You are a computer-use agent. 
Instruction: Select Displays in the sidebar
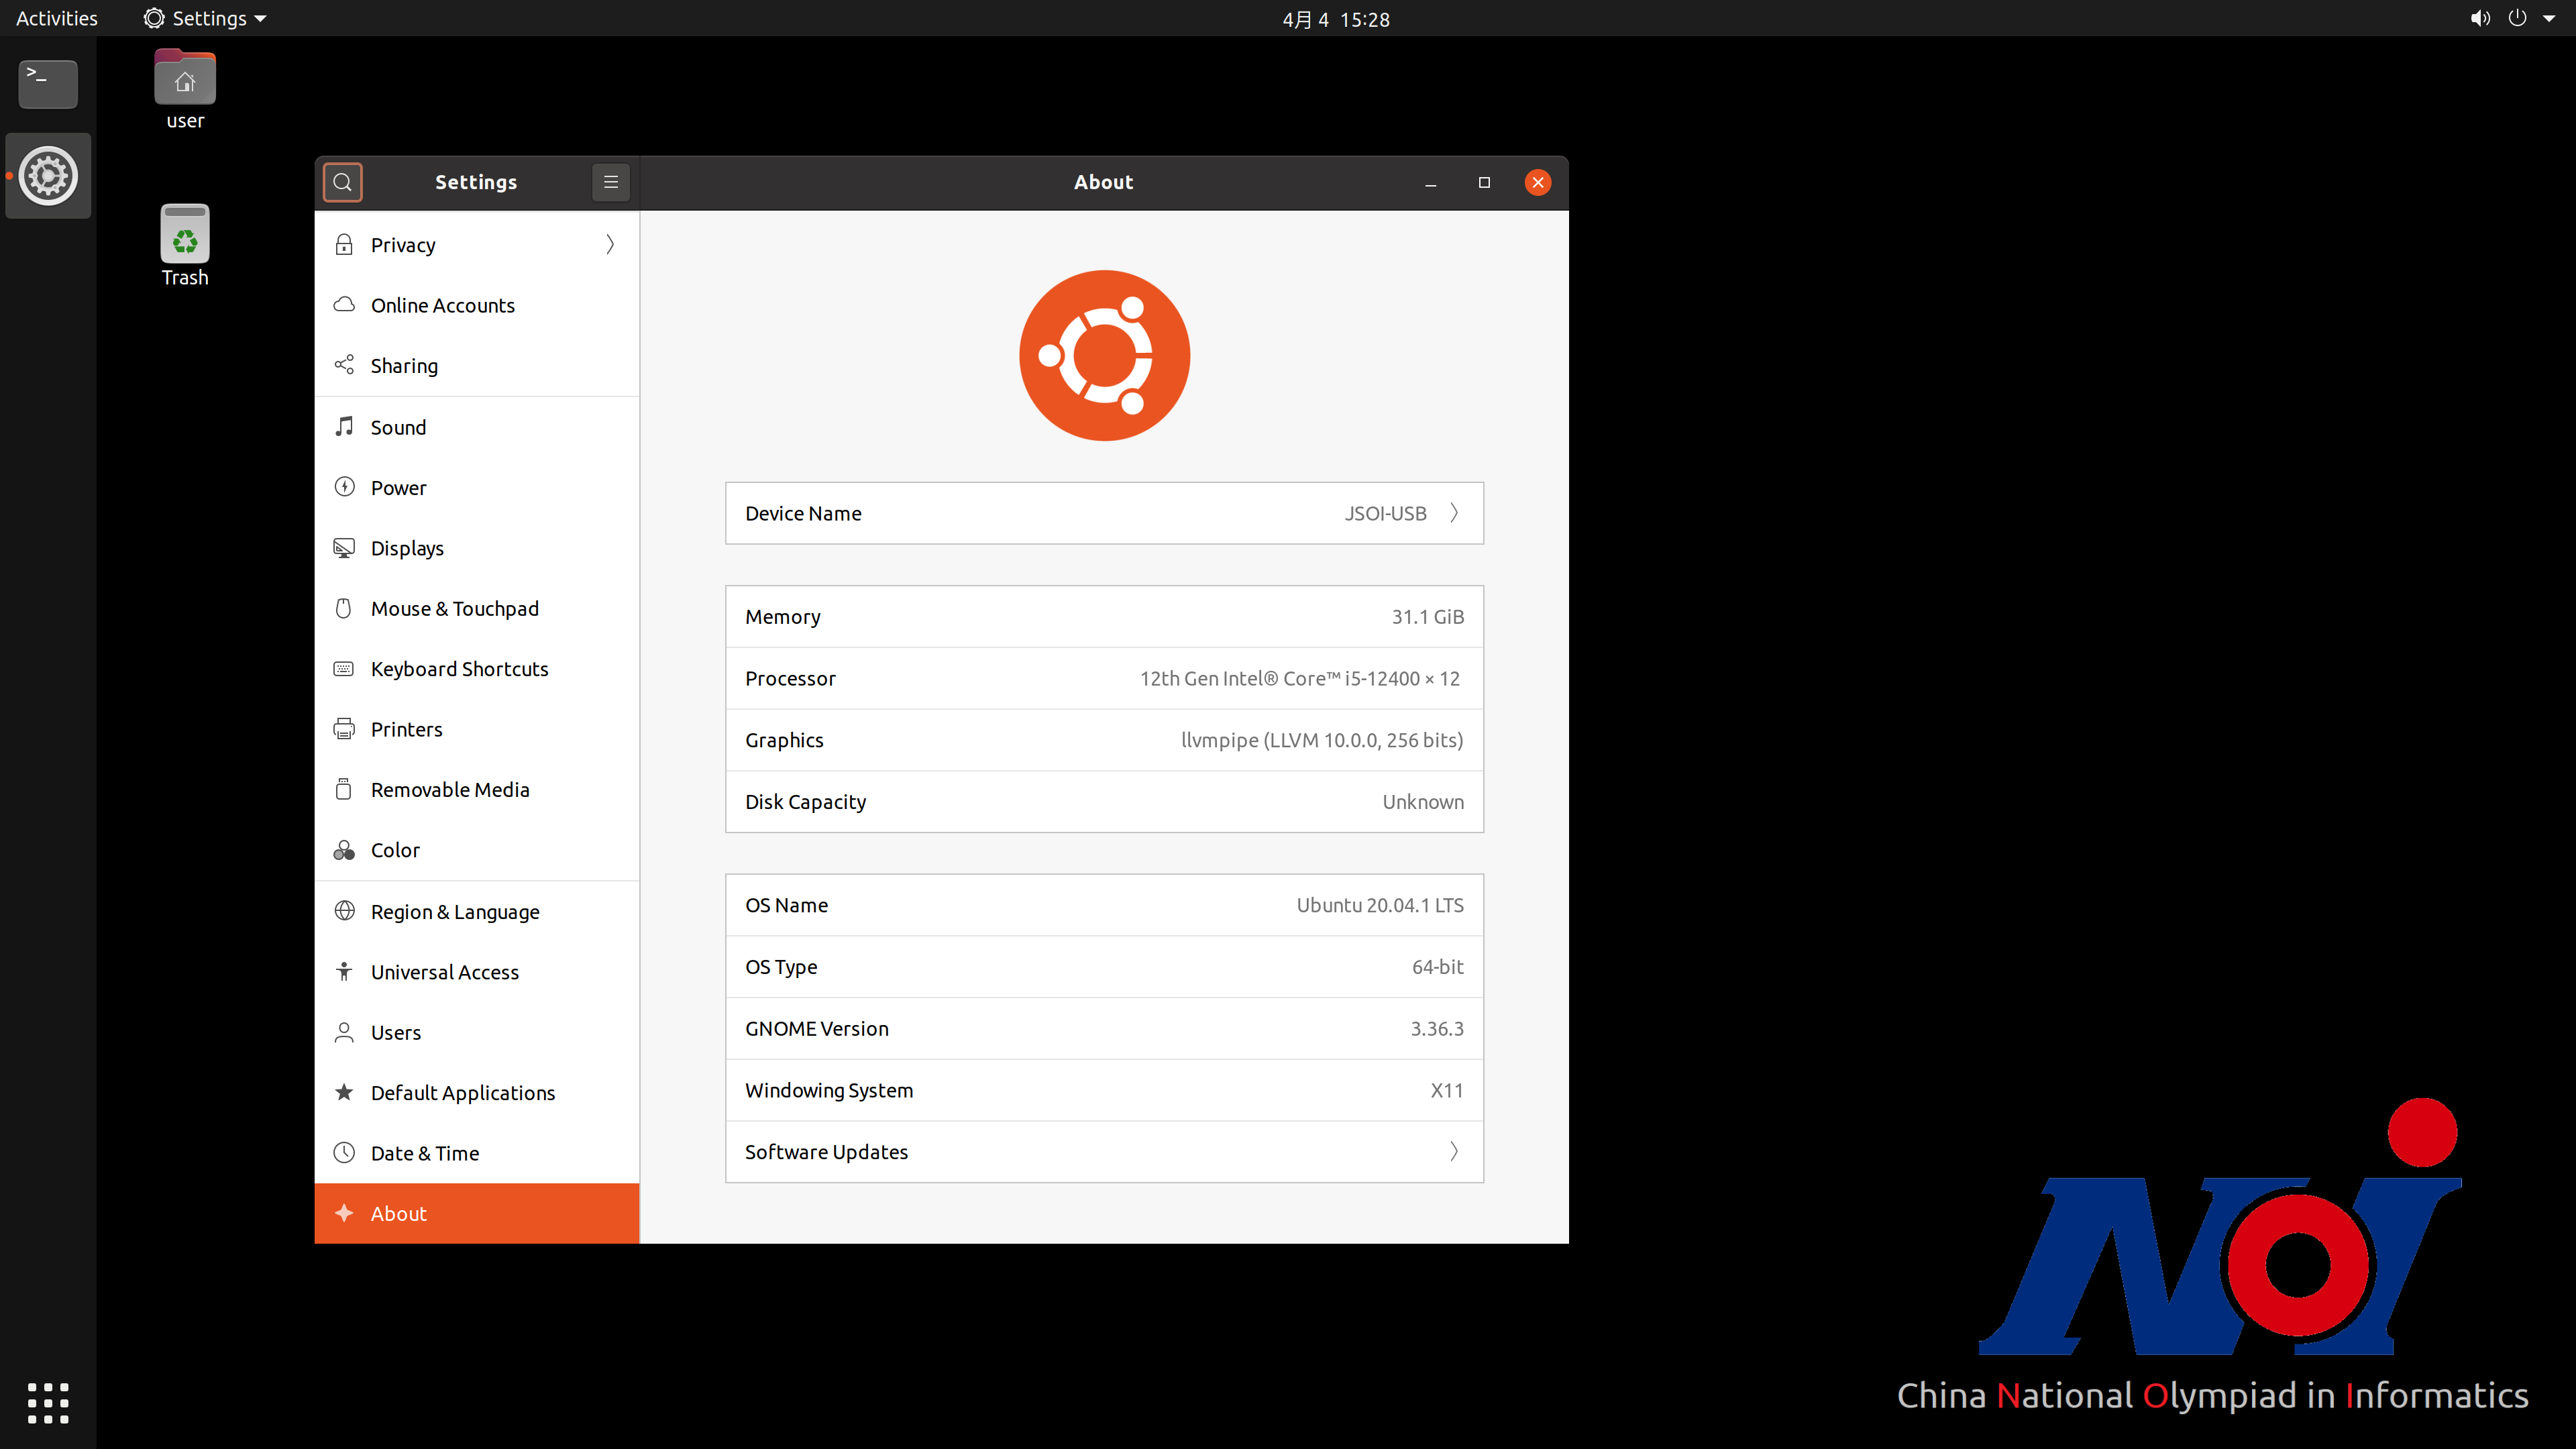pos(407,548)
